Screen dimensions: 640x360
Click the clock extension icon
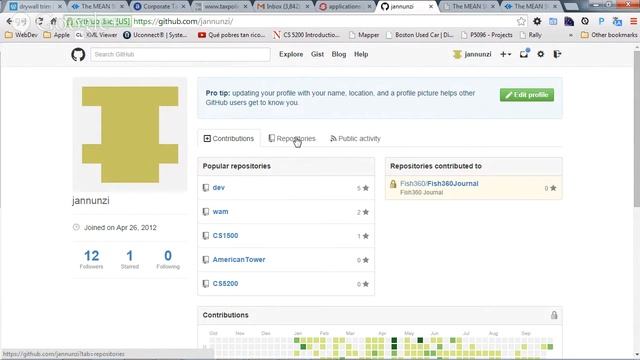point(585,21)
